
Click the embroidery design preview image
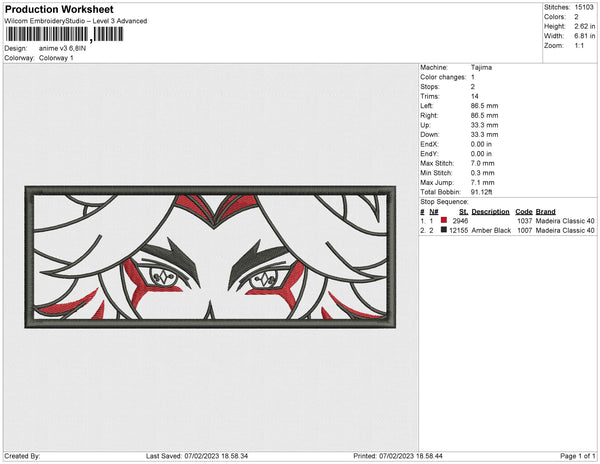point(209,256)
